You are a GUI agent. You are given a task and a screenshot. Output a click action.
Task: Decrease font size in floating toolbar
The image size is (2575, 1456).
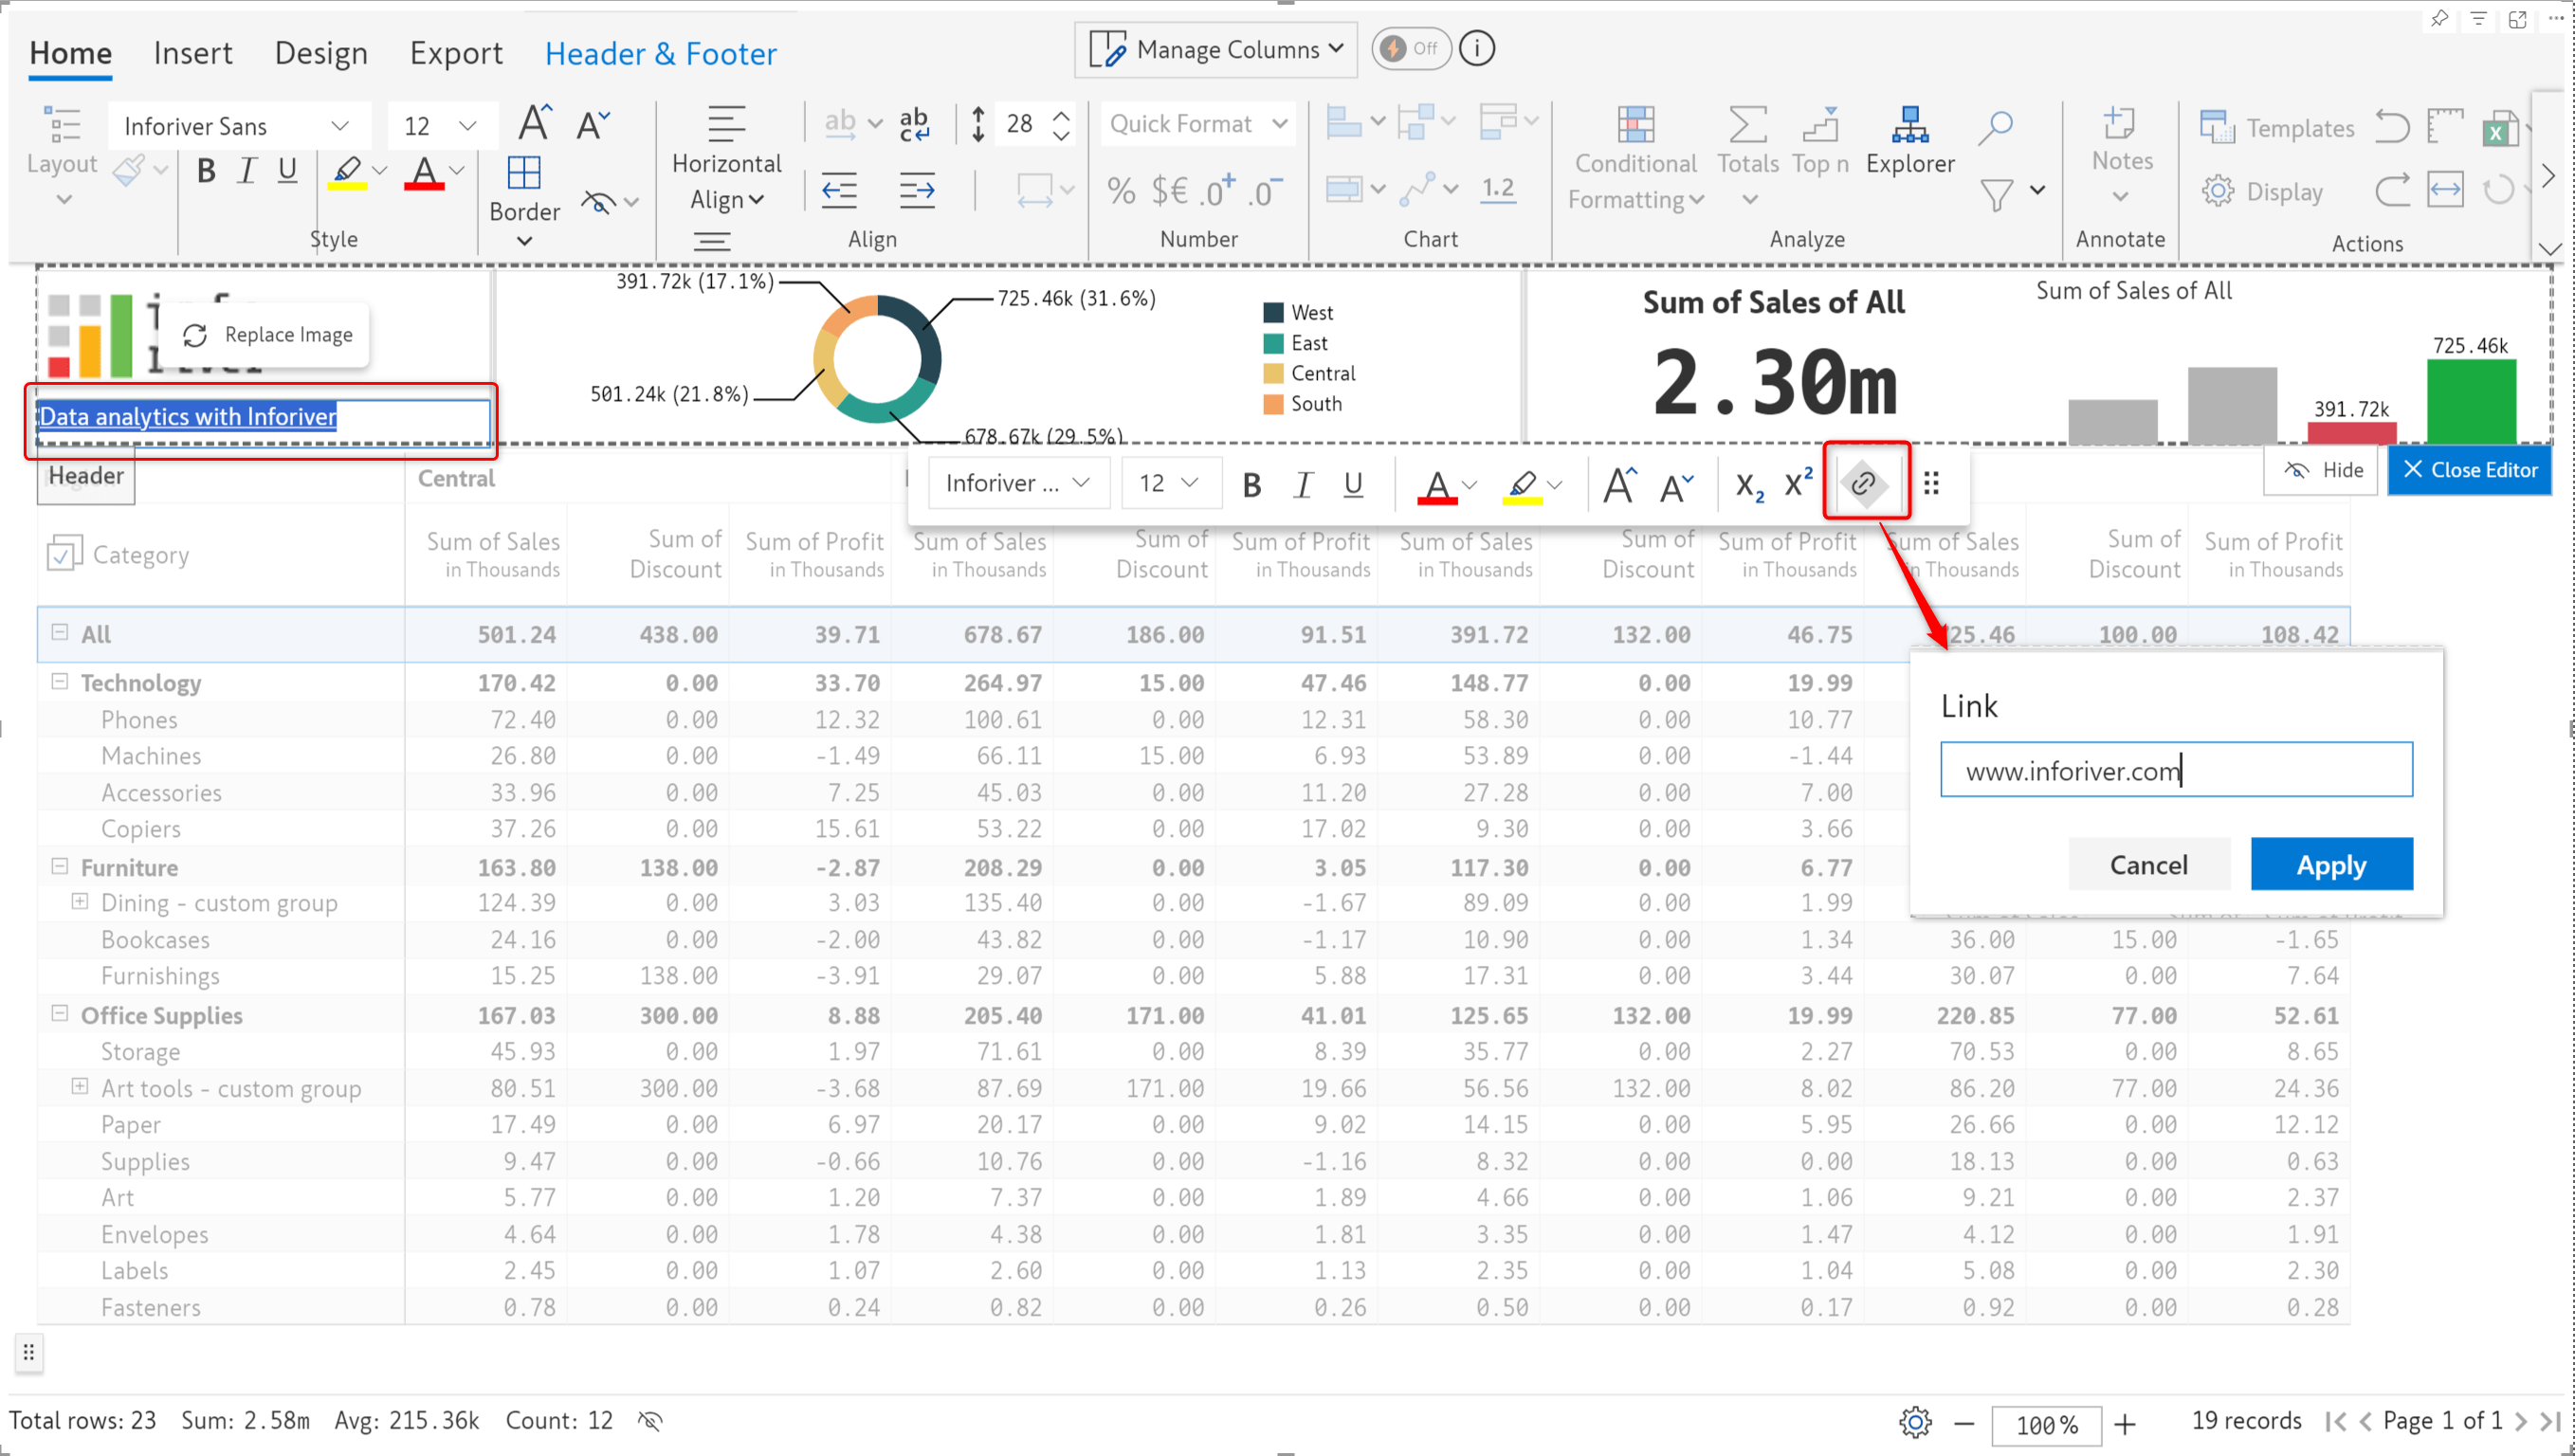[1677, 487]
